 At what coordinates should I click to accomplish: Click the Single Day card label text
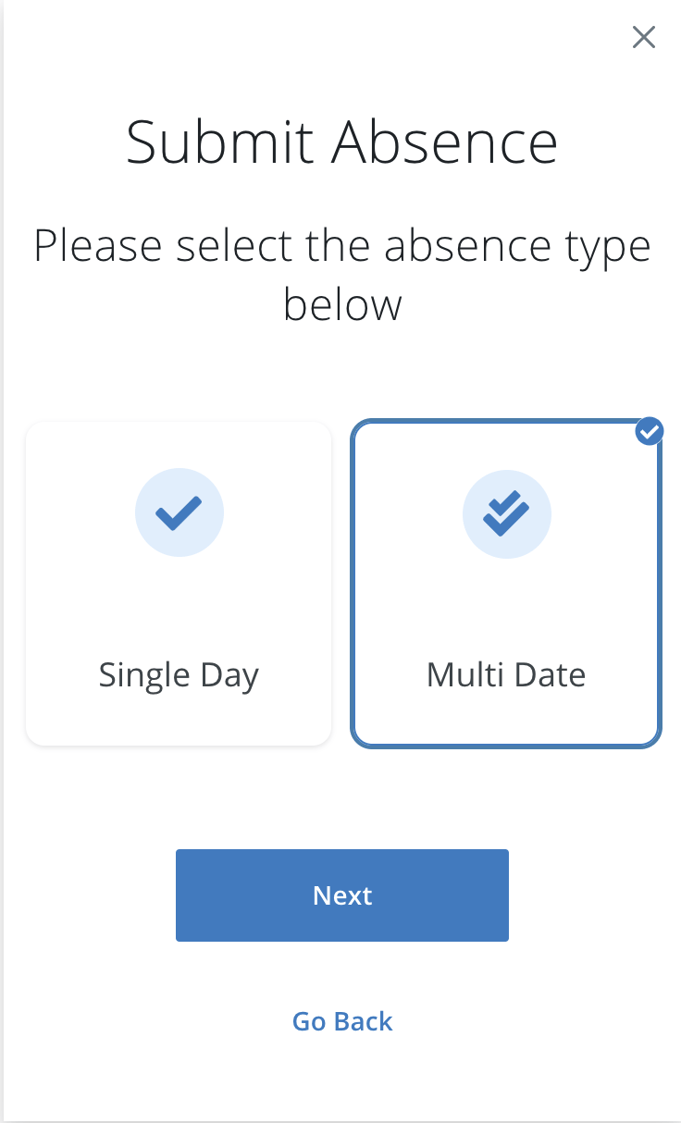[x=178, y=674]
